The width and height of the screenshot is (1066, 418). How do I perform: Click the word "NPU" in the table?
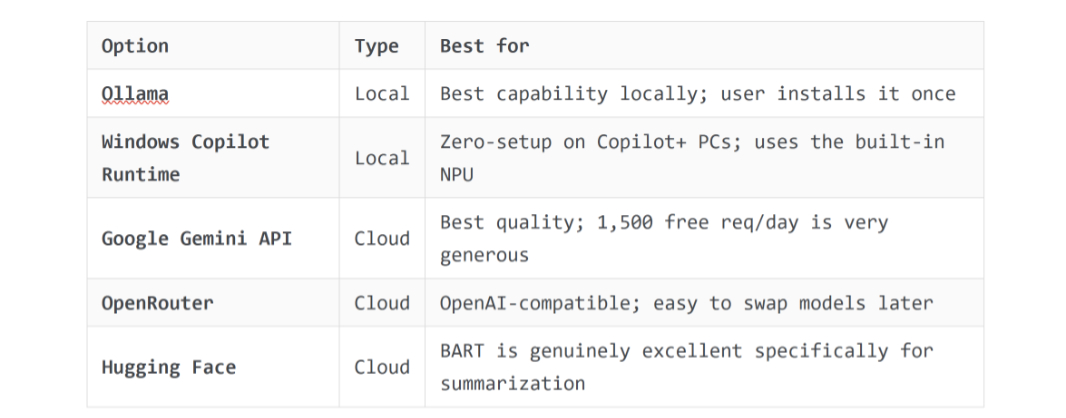(x=457, y=174)
